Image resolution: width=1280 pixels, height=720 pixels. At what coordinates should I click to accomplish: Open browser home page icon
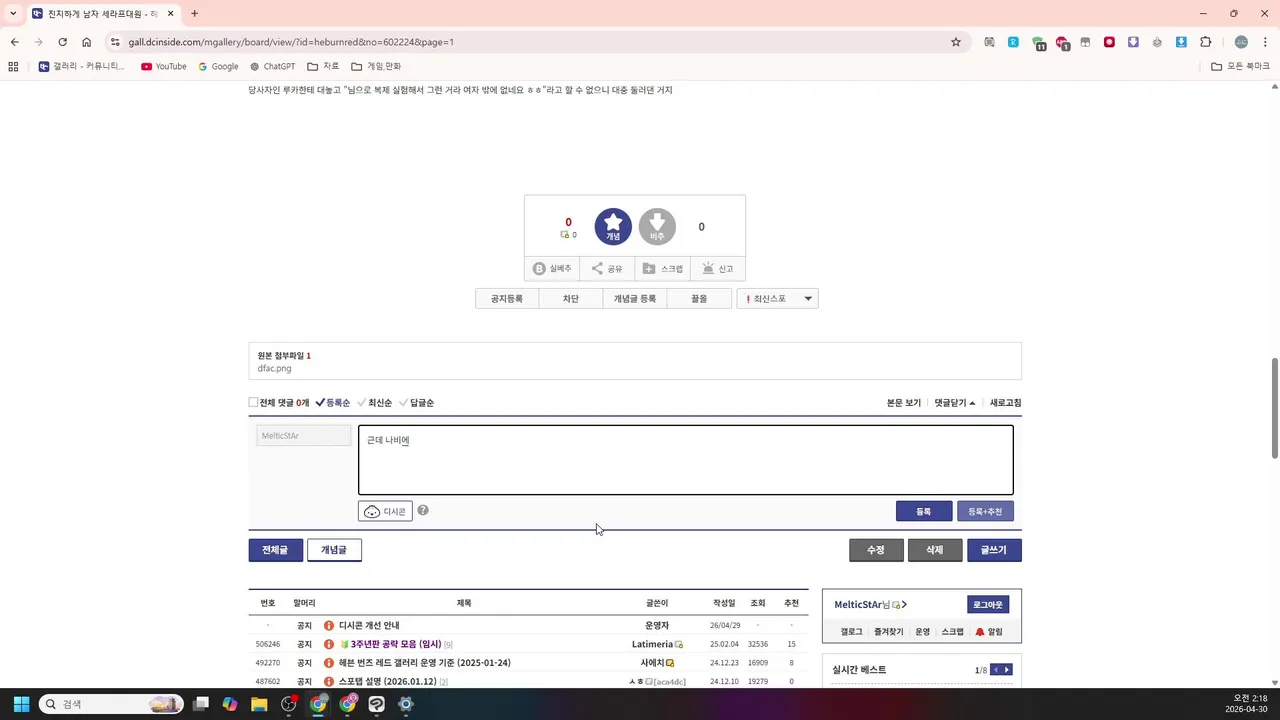coord(87,42)
